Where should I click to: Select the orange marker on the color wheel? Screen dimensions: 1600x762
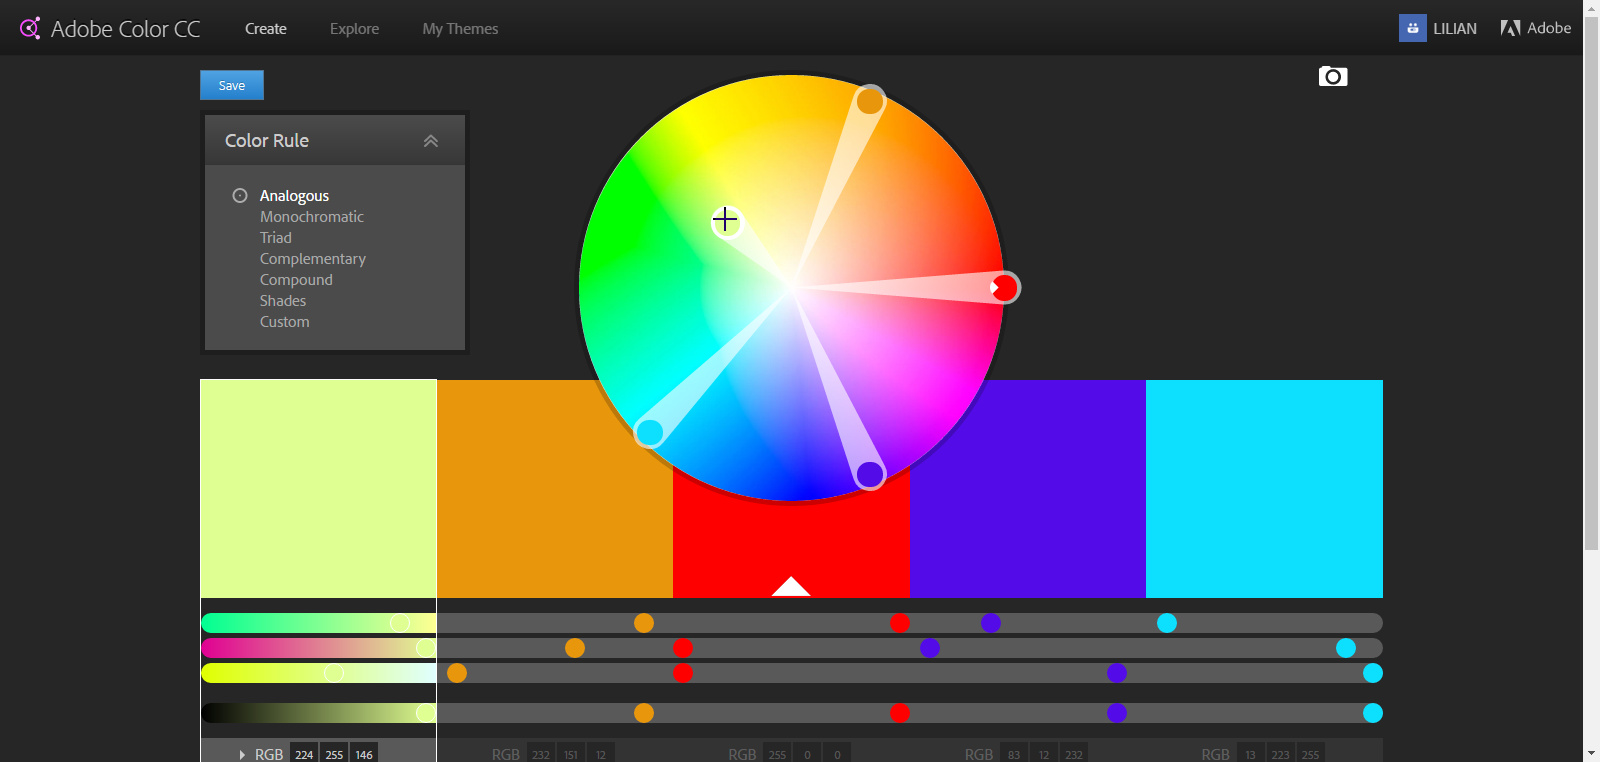point(870,100)
